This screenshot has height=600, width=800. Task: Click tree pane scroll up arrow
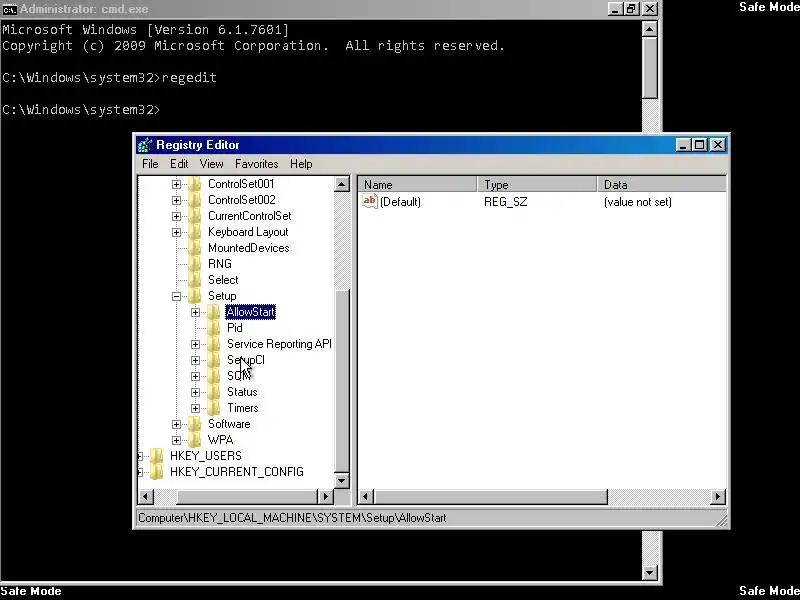point(342,184)
